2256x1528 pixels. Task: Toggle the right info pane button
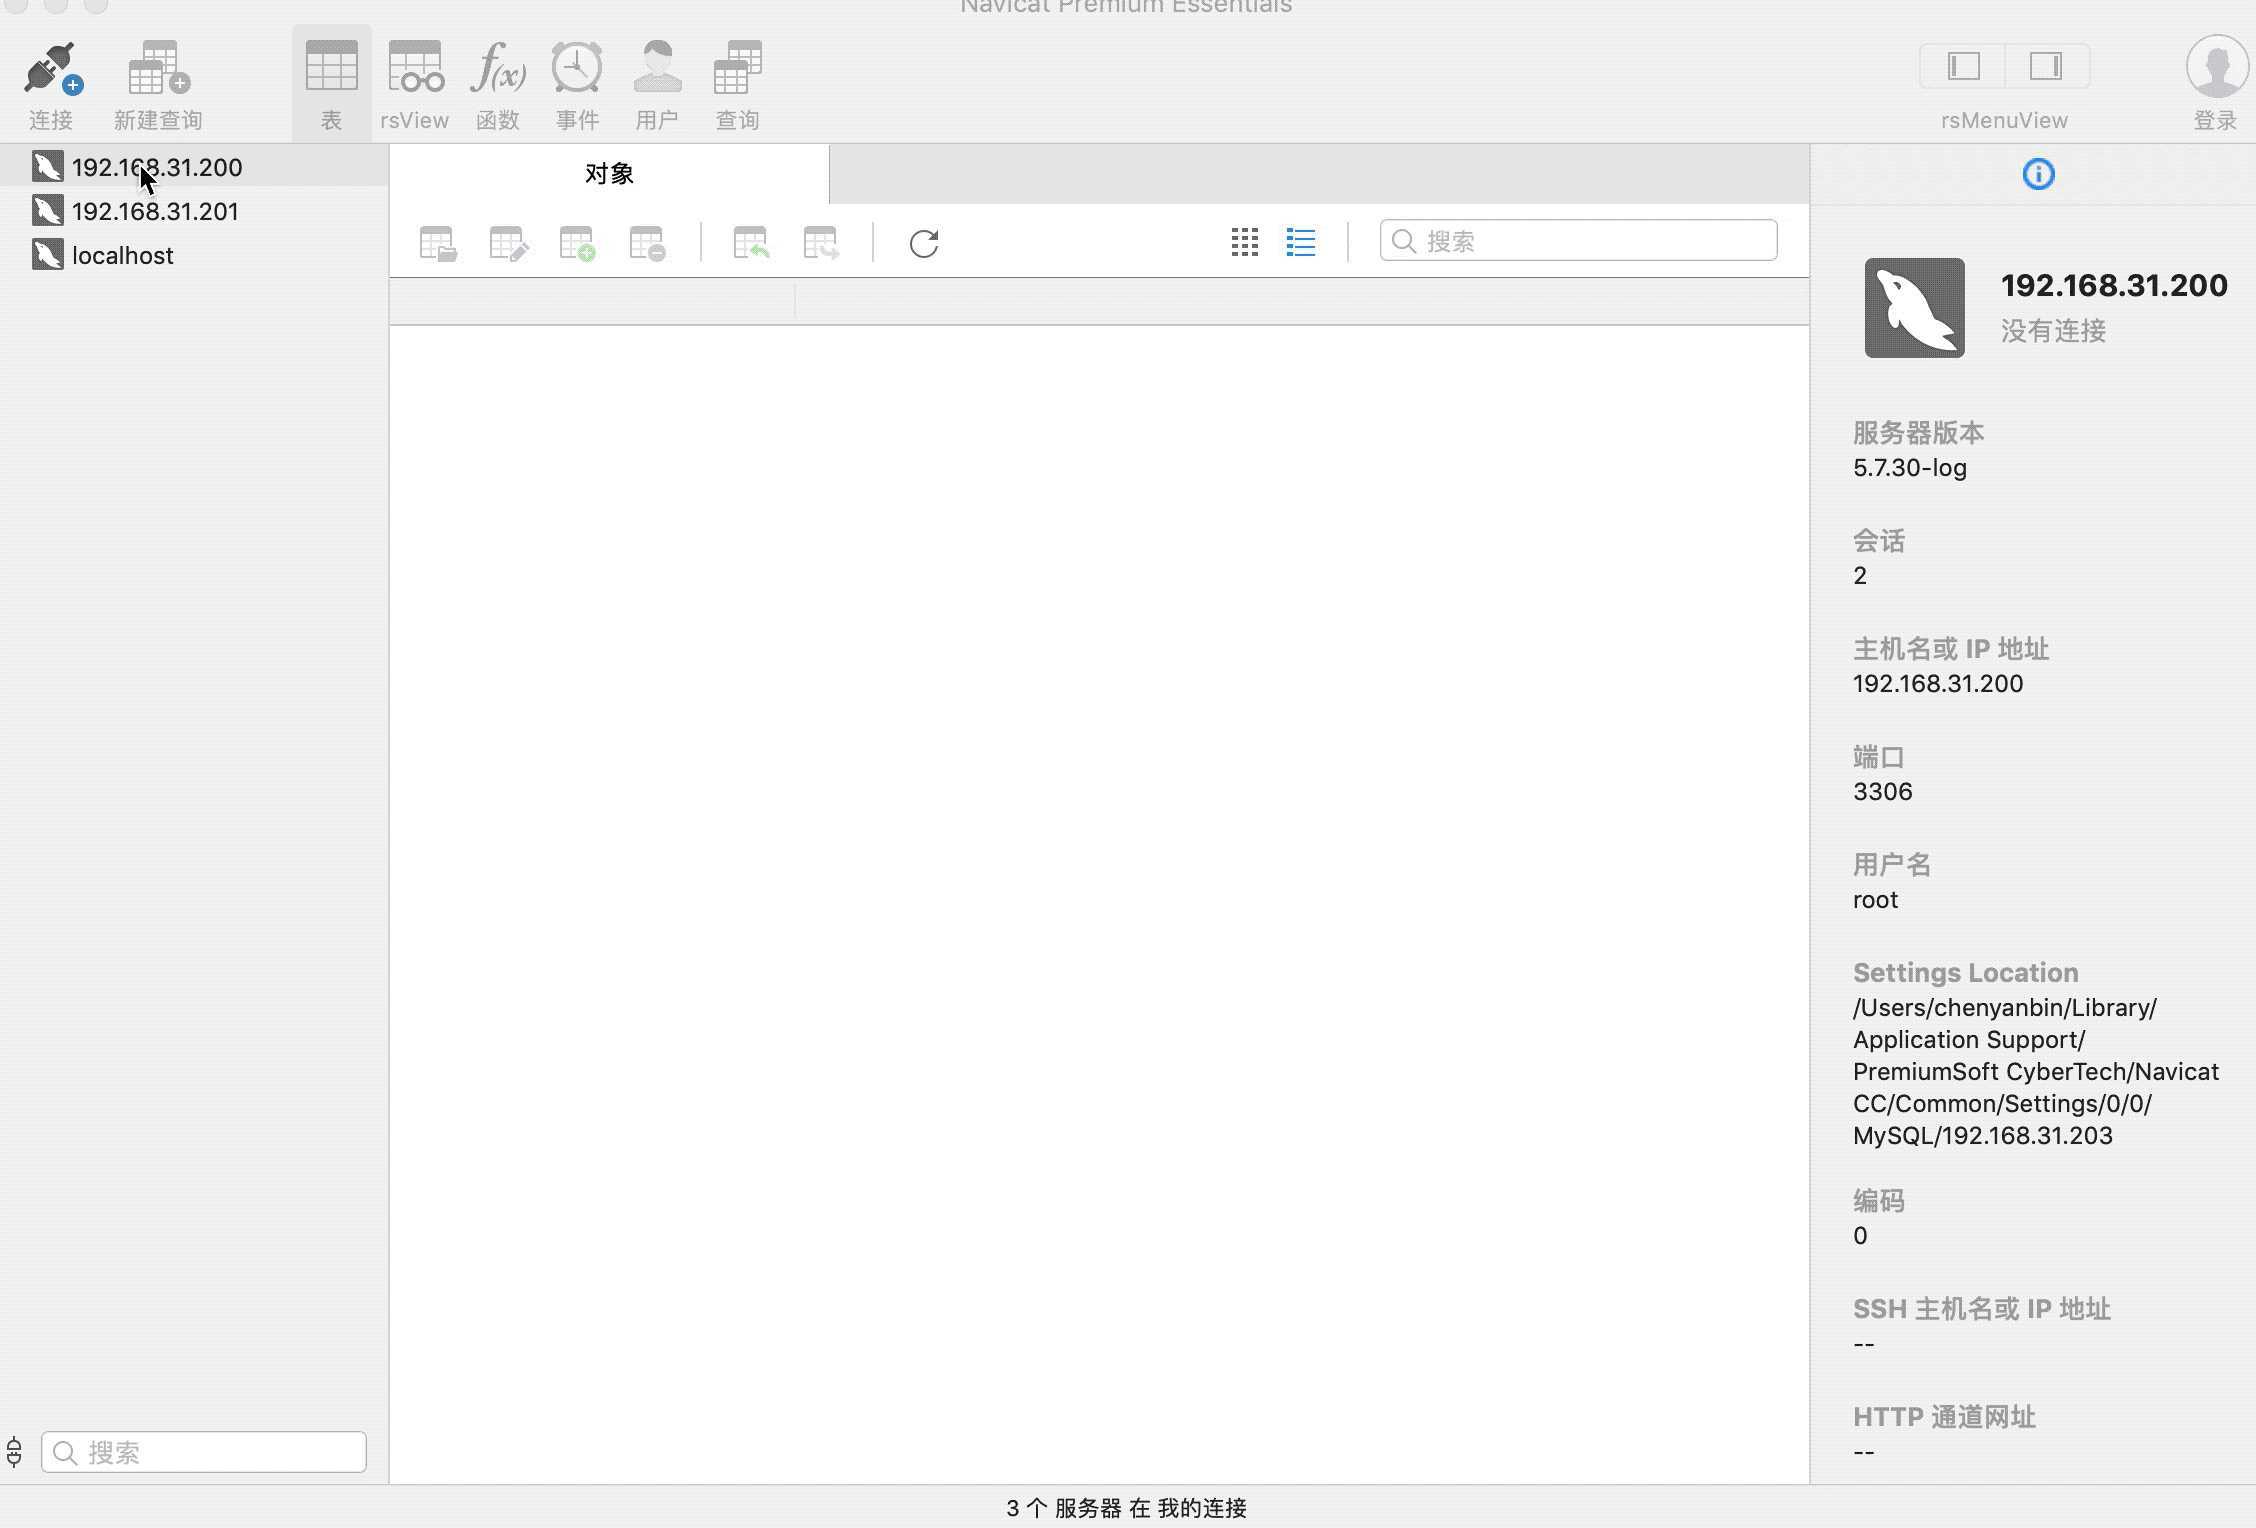click(2046, 66)
